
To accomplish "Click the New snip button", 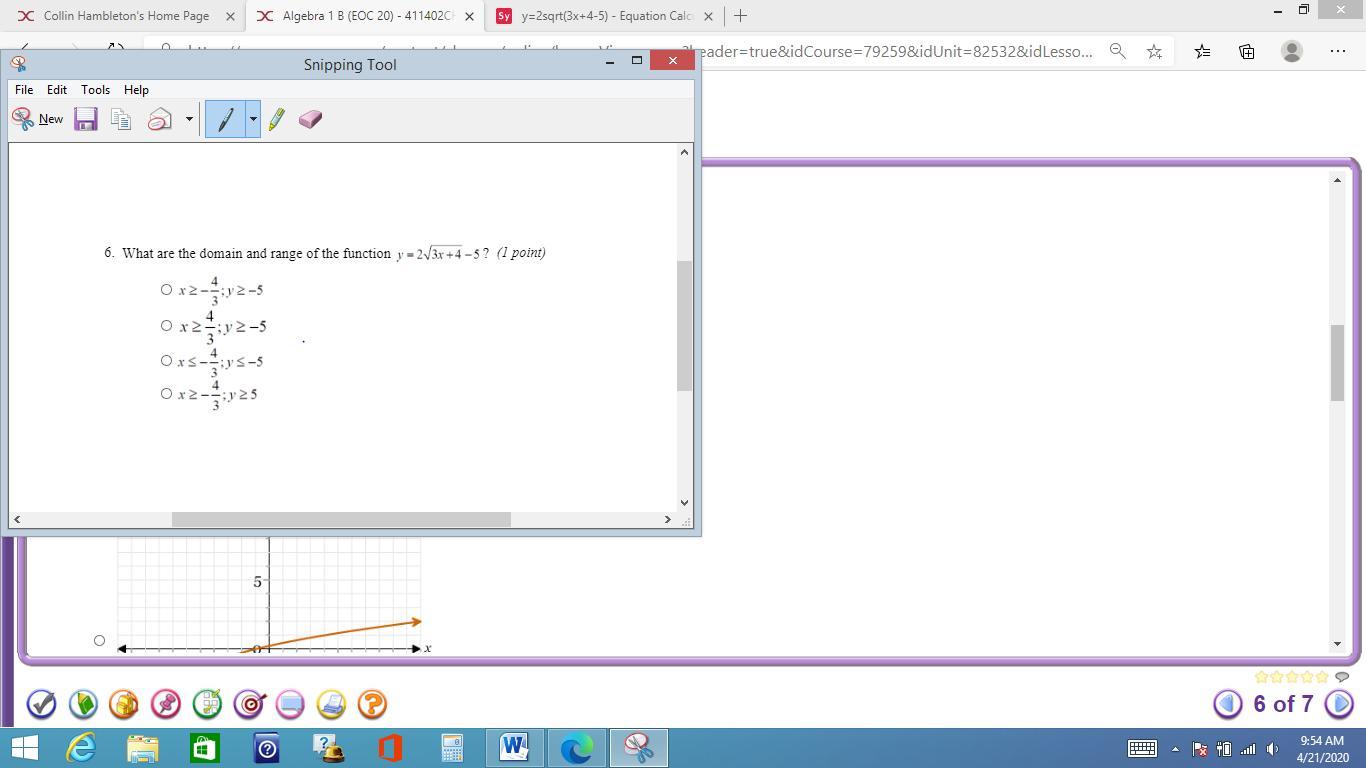I will tap(37, 119).
